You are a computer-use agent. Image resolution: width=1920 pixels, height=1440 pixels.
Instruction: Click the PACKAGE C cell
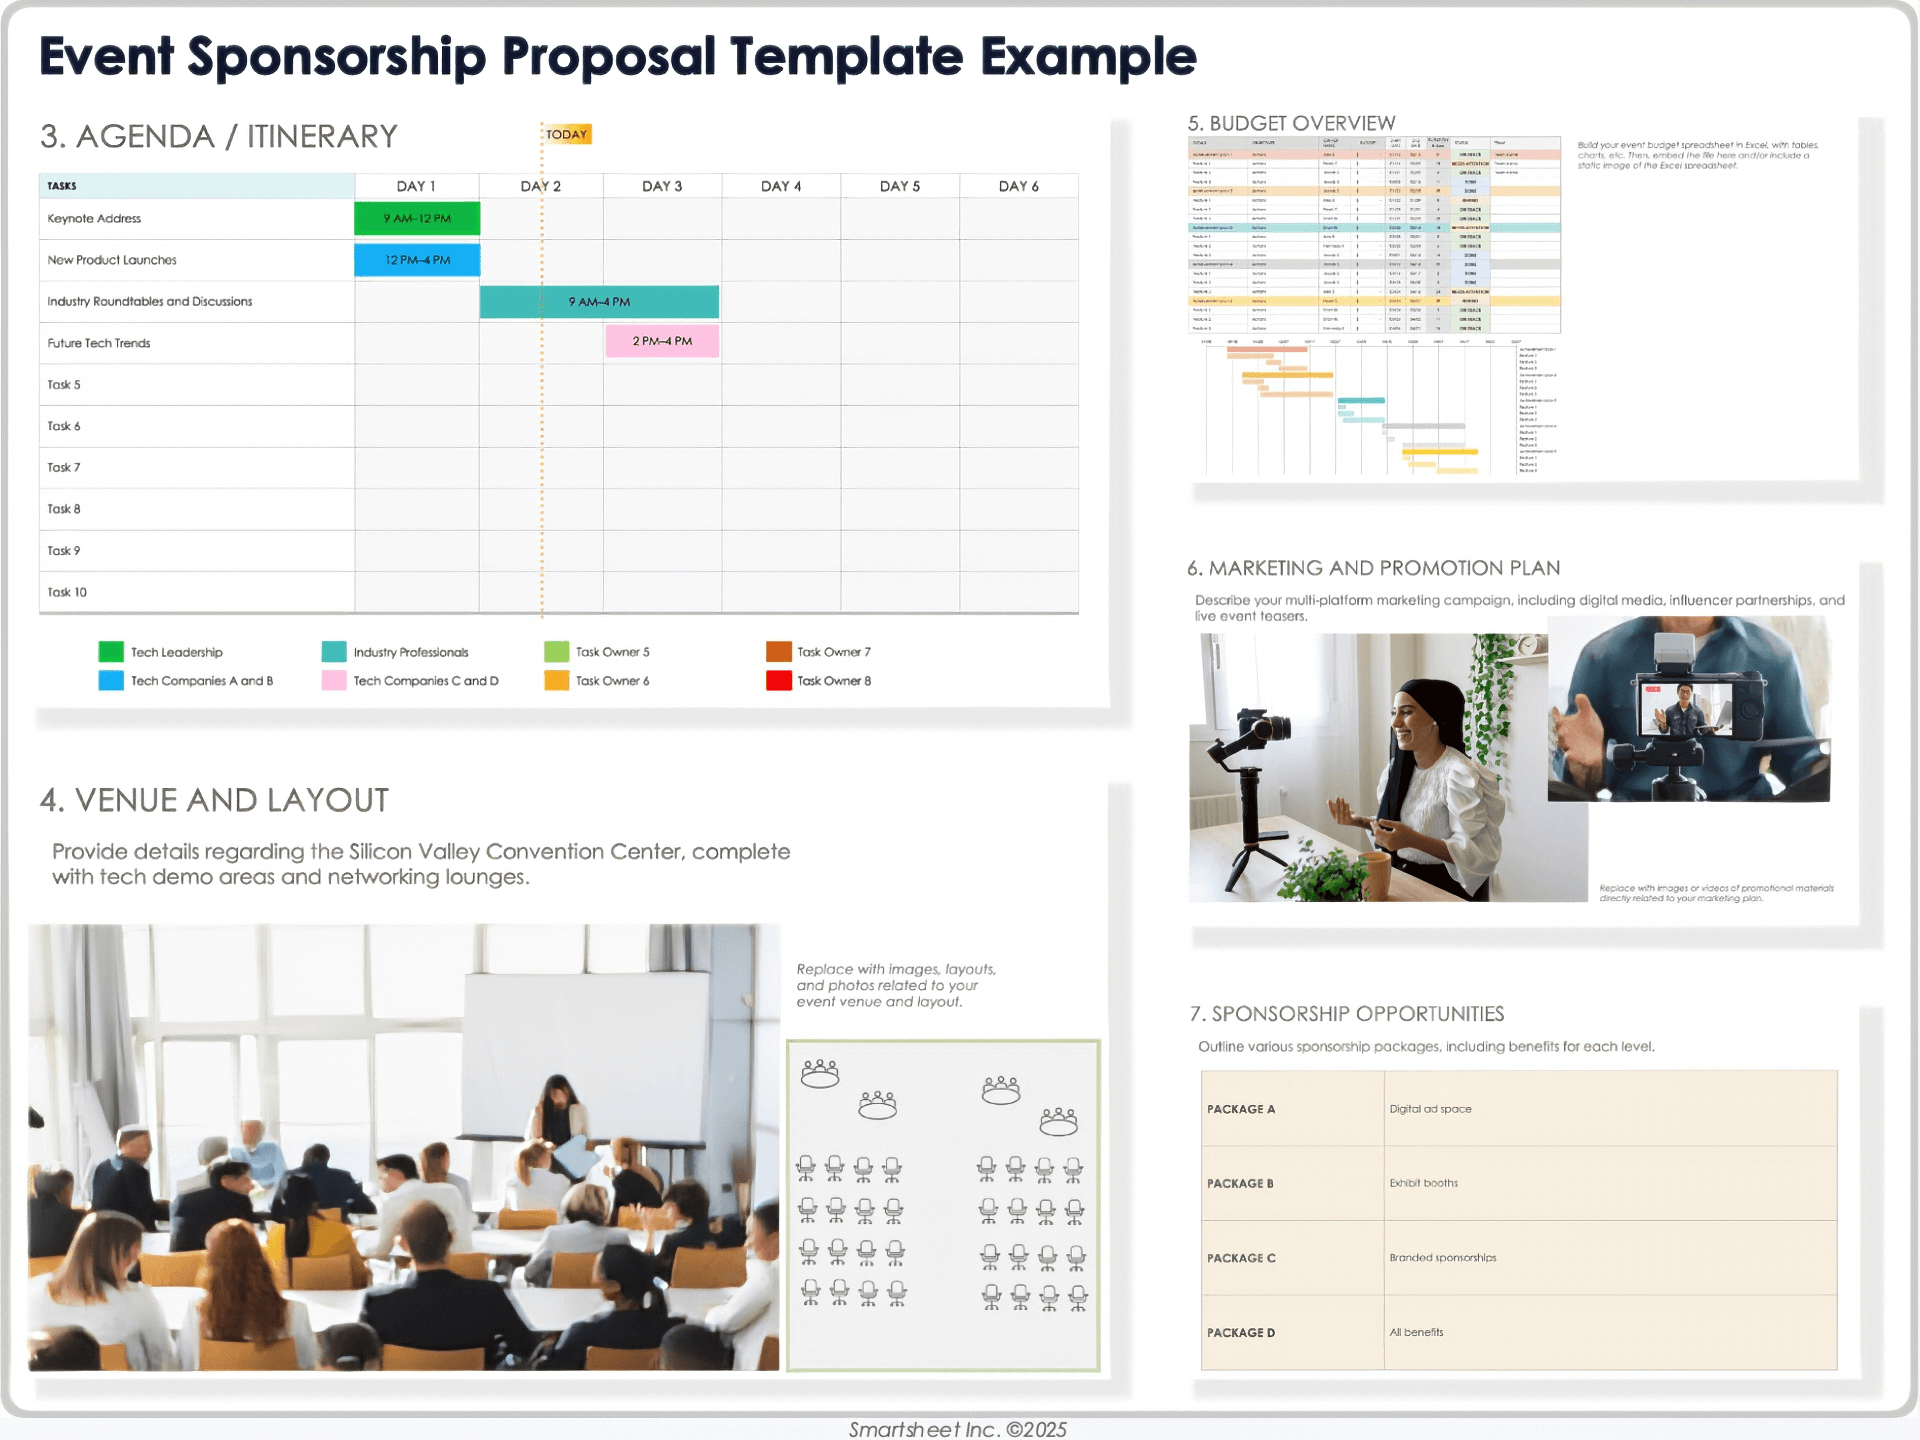tap(1292, 1258)
